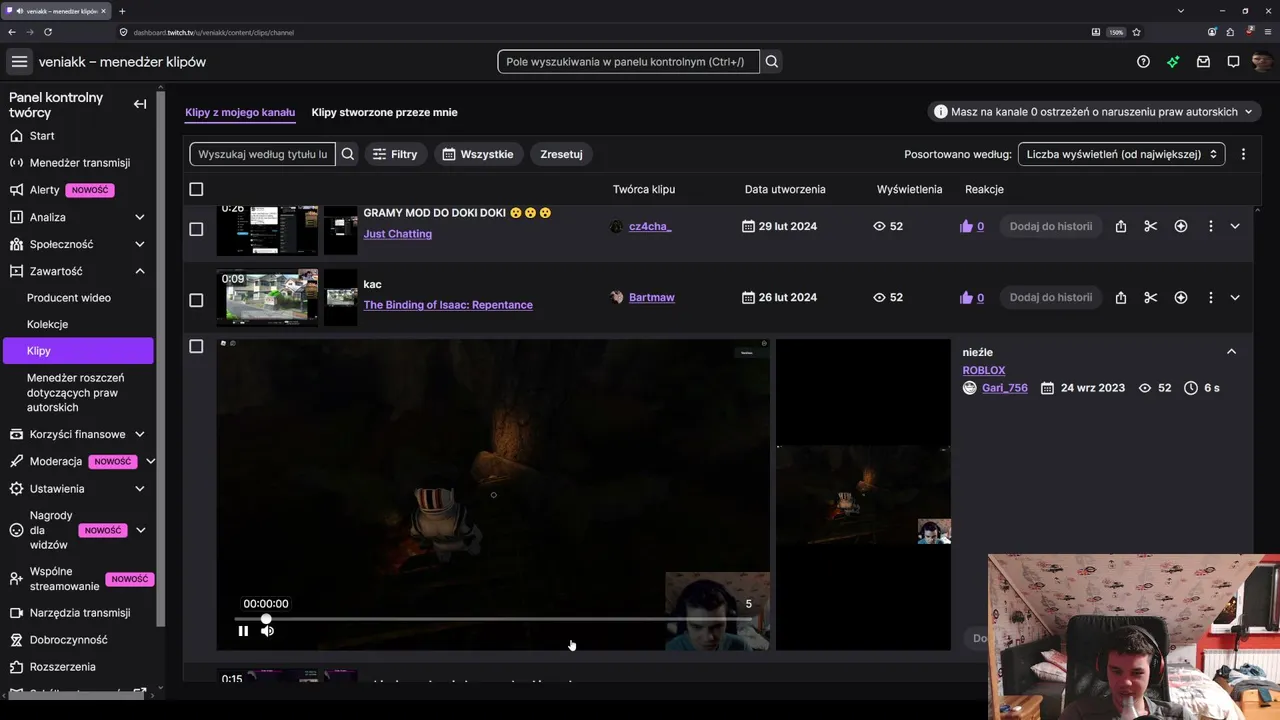Open the mail inbox icon
The width and height of the screenshot is (1280, 720).
[x=1203, y=62]
